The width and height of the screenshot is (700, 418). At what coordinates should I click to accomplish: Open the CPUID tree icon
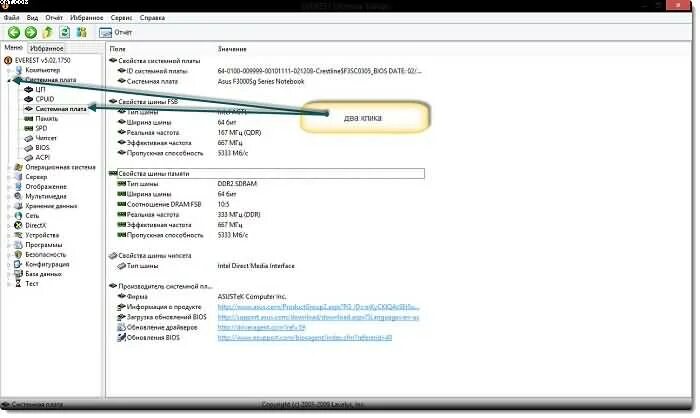pyautogui.click(x=29, y=99)
